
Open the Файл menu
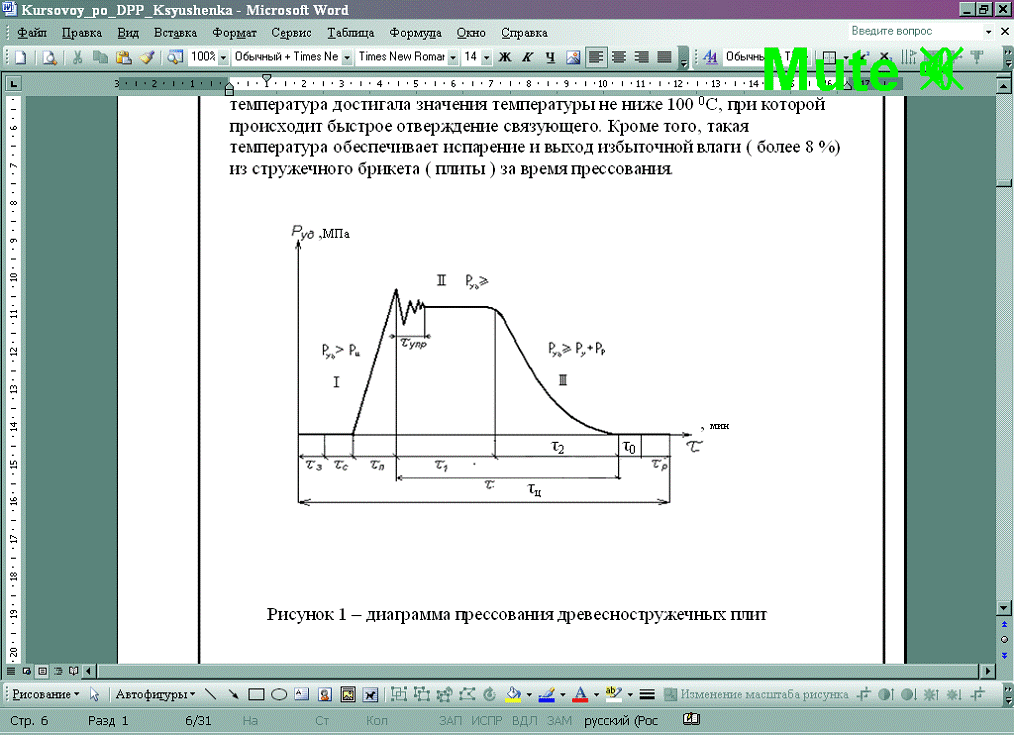[x=32, y=33]
